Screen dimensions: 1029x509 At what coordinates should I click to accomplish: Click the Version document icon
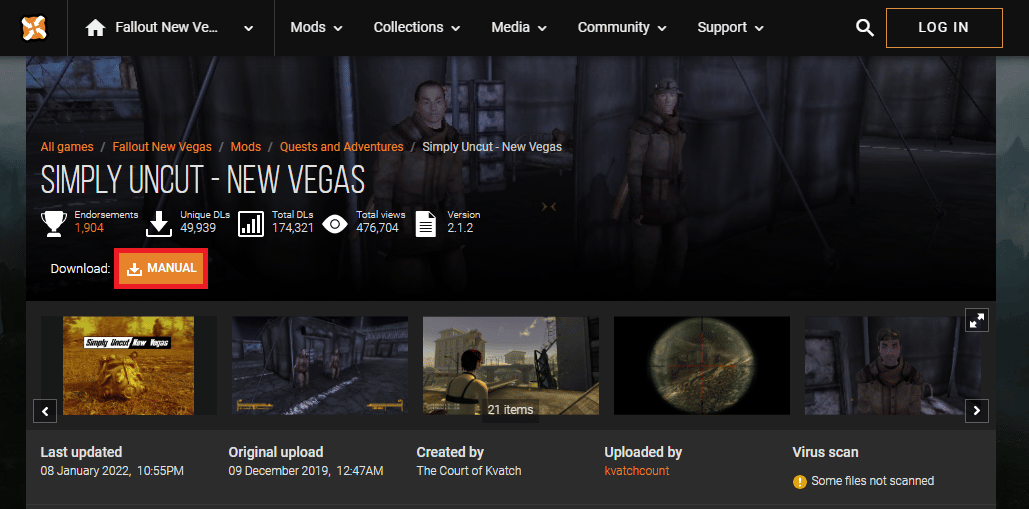point(427,224)
